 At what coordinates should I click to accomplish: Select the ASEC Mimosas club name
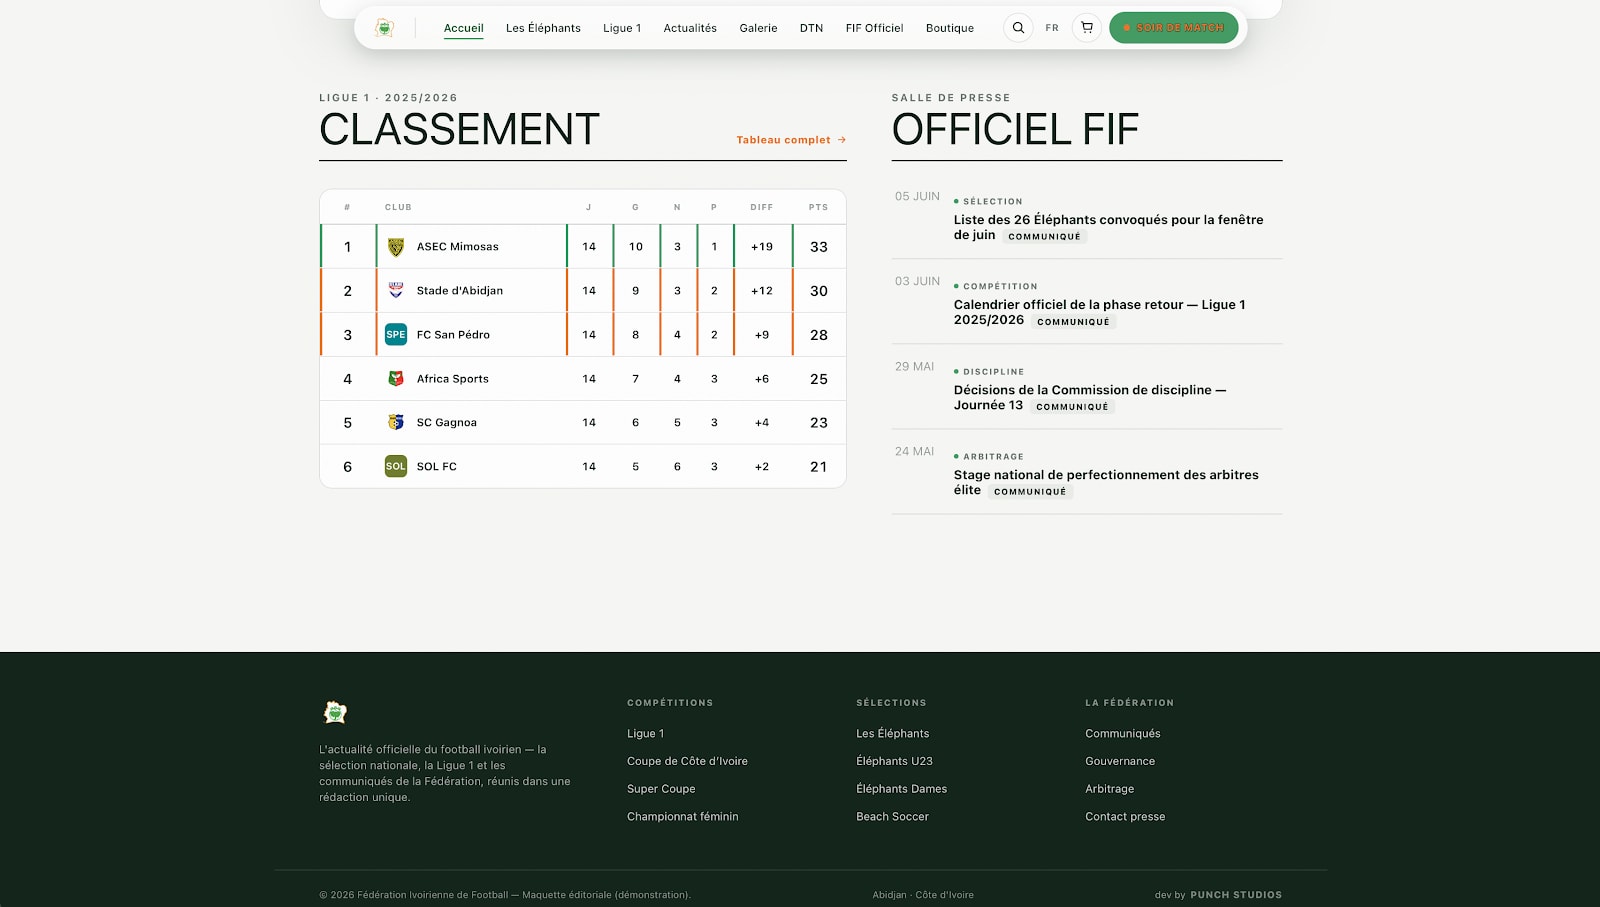457,247
